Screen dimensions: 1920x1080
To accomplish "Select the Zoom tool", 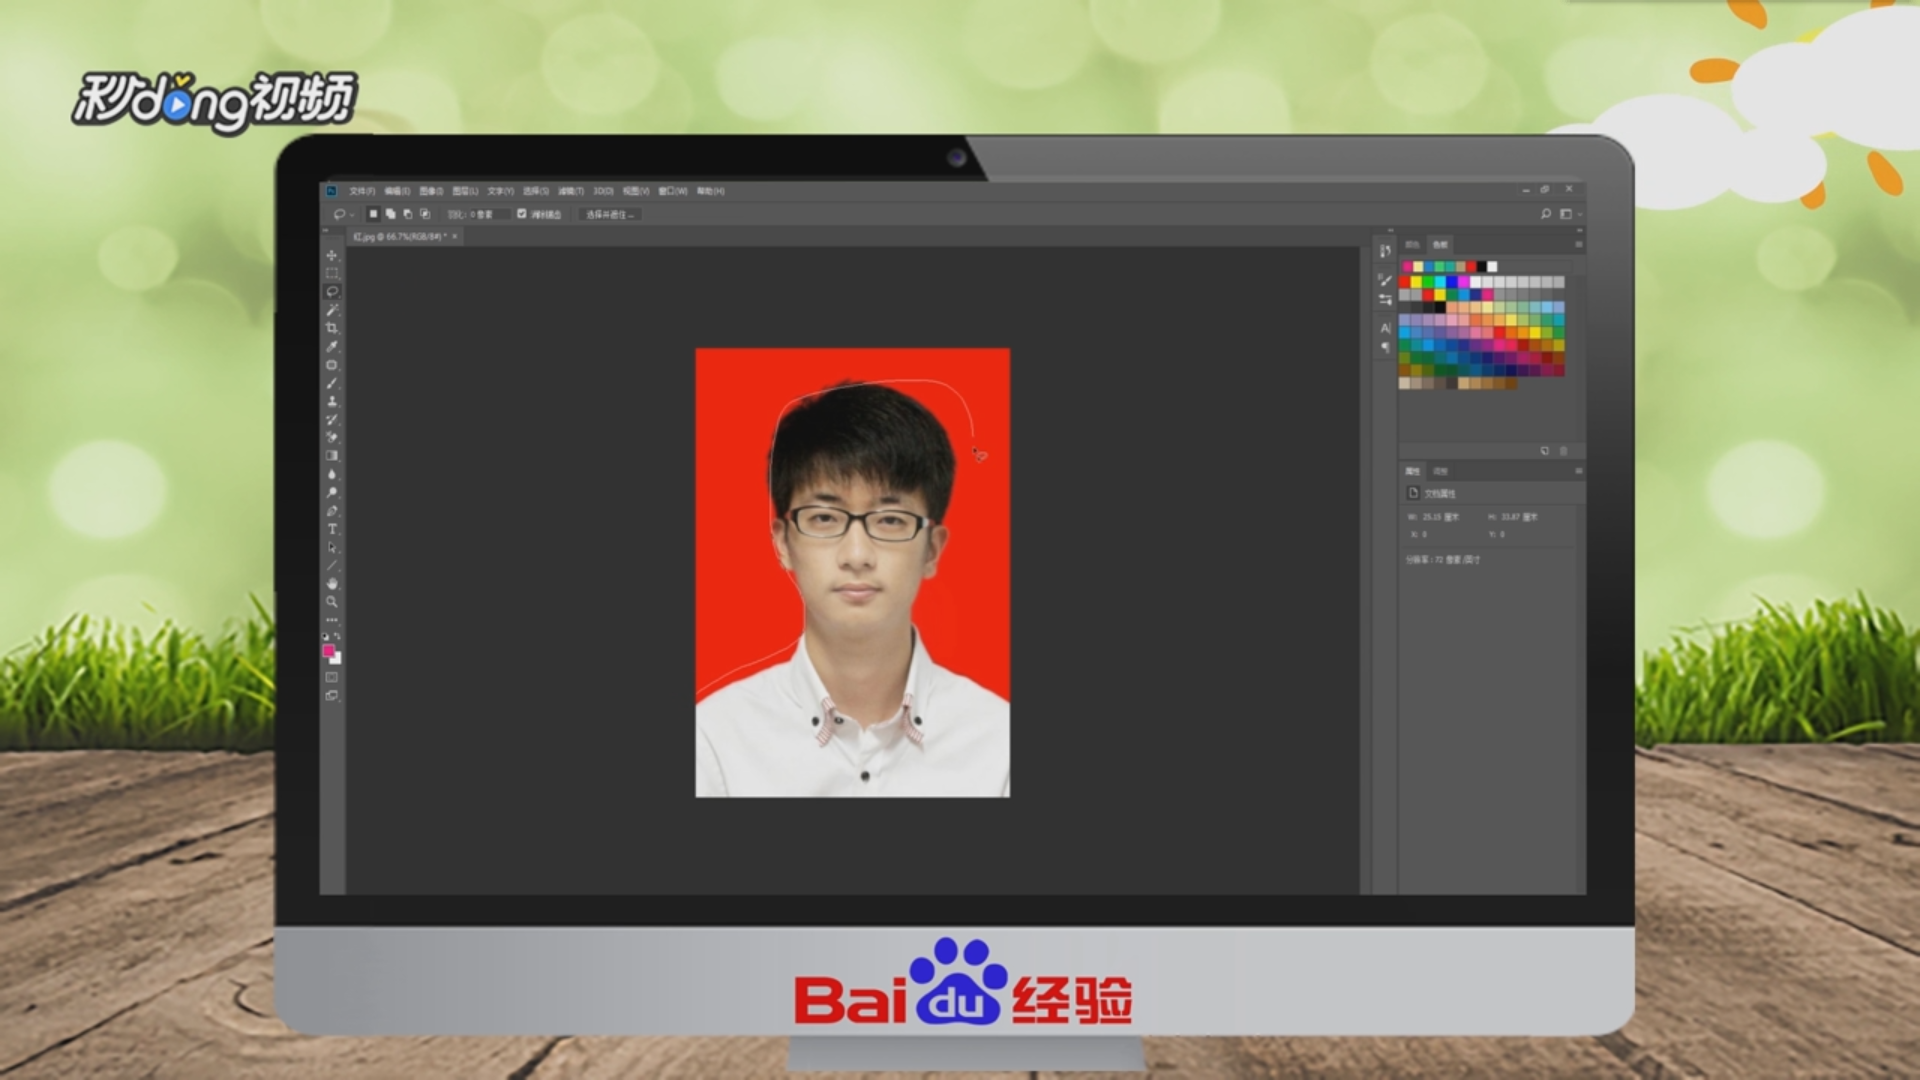I will coord(332,602).
